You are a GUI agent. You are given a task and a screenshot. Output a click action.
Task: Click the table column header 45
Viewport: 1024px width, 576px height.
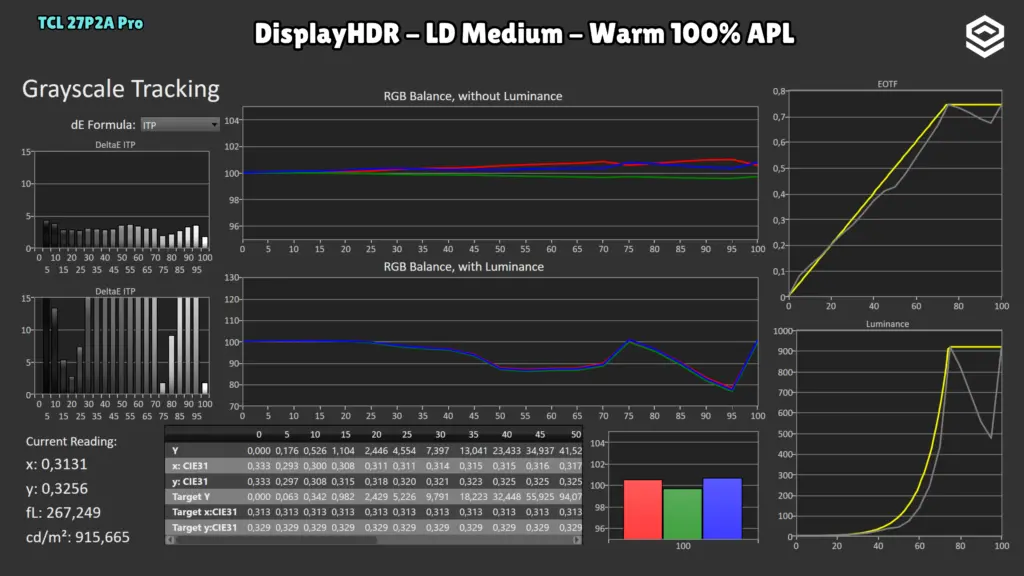click(539, 434)
